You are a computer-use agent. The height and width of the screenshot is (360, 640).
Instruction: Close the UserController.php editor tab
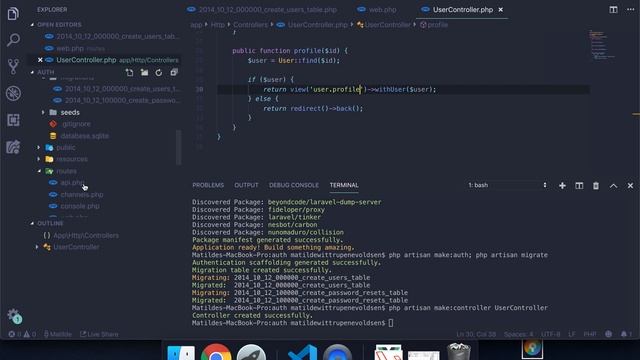pos(500,10)
